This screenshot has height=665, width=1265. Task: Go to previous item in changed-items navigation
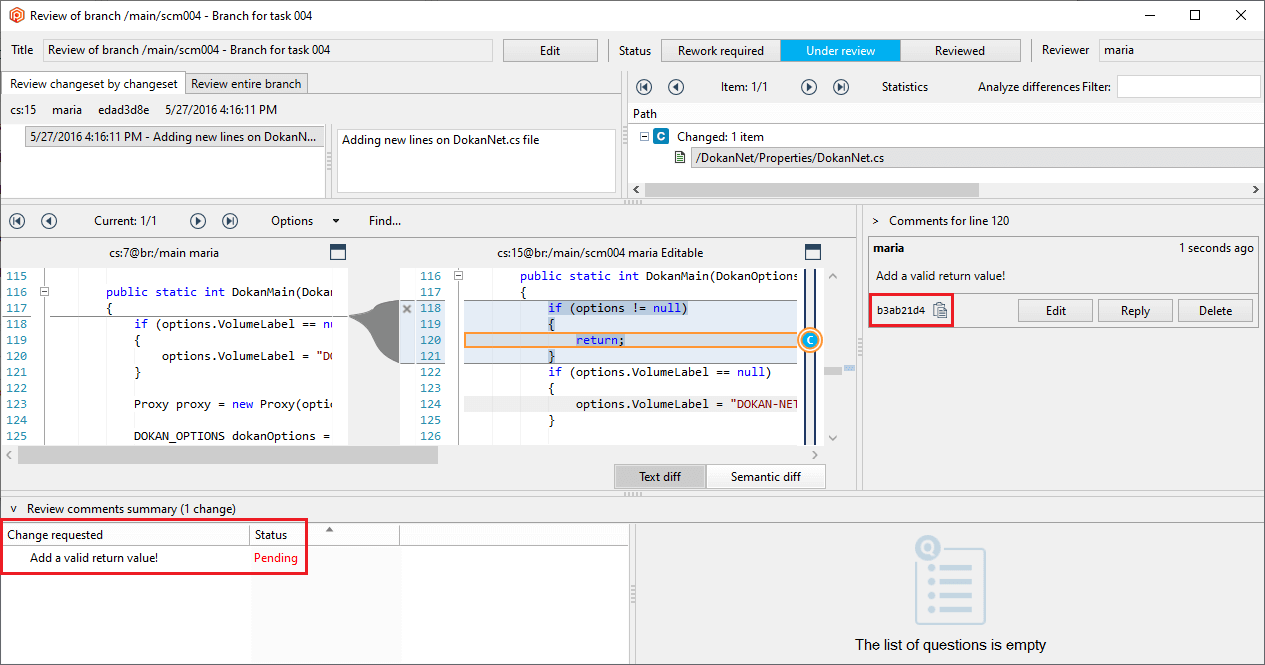tap(676, 87)
